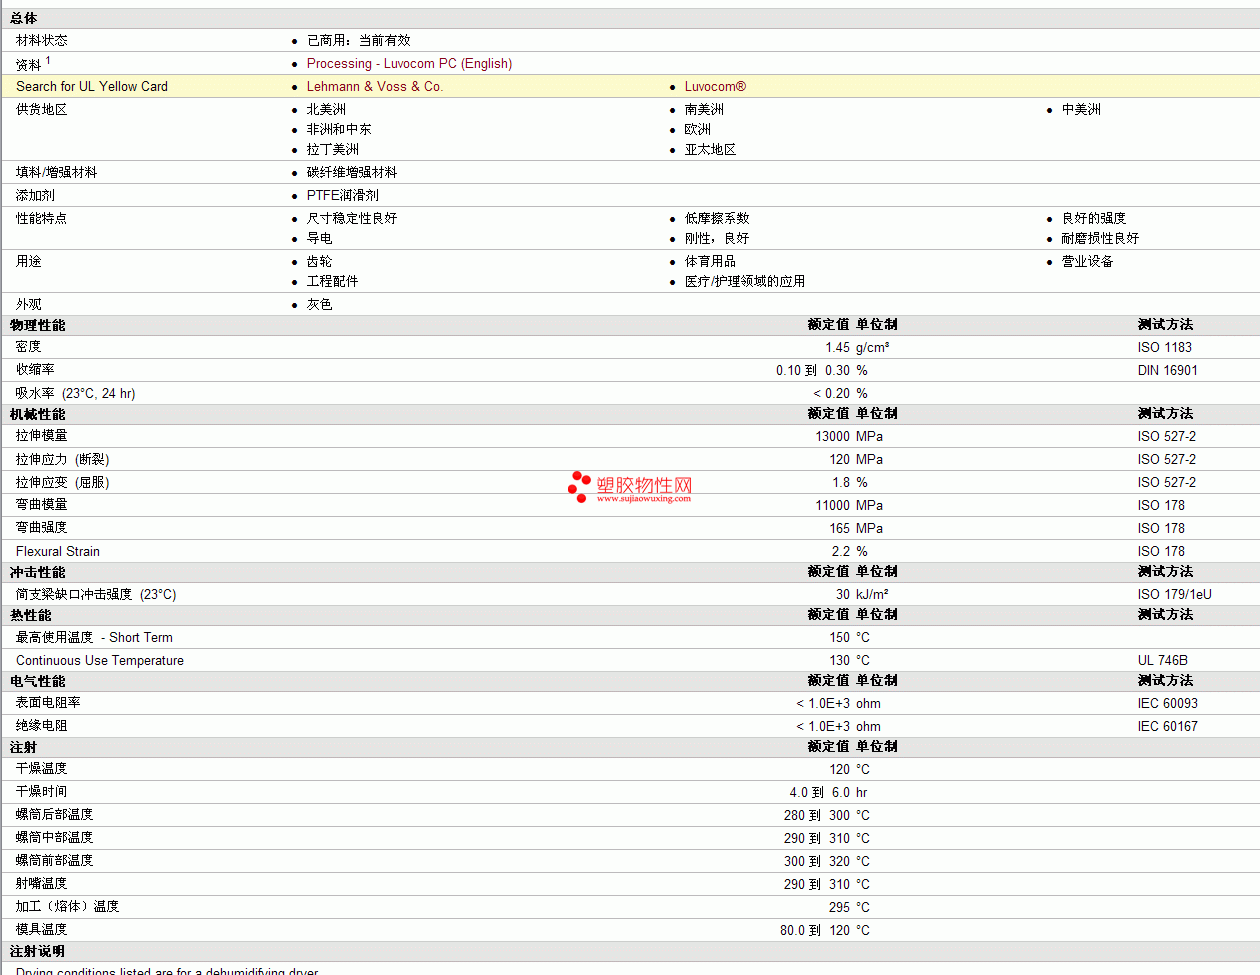
Task: Click UL 746B test method
Action: point(1162,660)
